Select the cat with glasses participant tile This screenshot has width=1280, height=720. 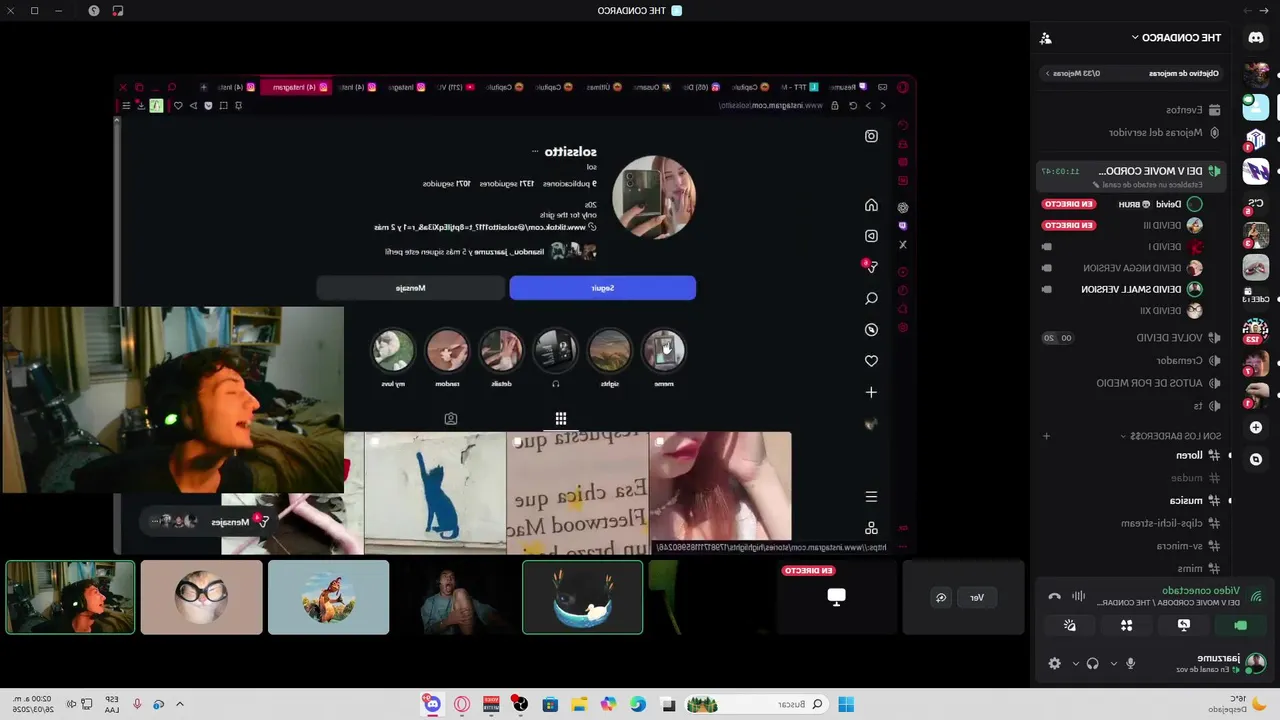[x=202, y=597]
